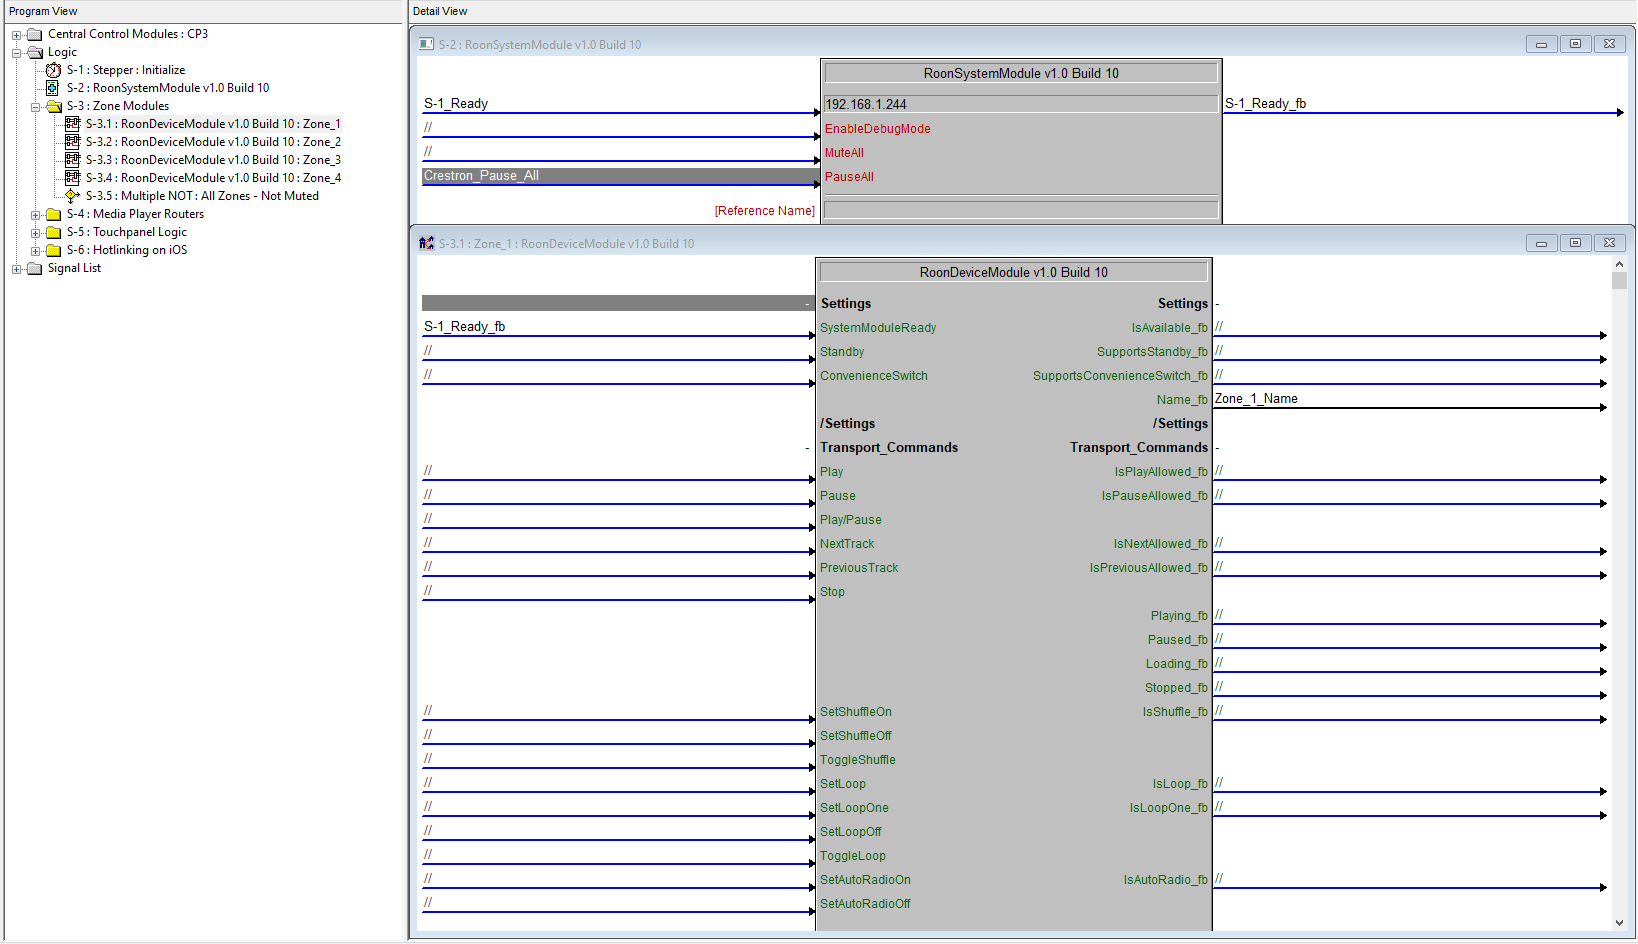
Task: Click the SupportsStandby_fb output label
Action: (x=1152, y=352)
